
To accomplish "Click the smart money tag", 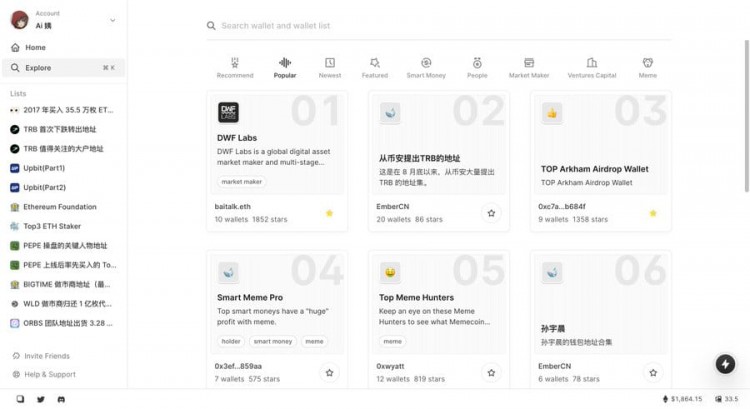I will click(x=273, y=342).
